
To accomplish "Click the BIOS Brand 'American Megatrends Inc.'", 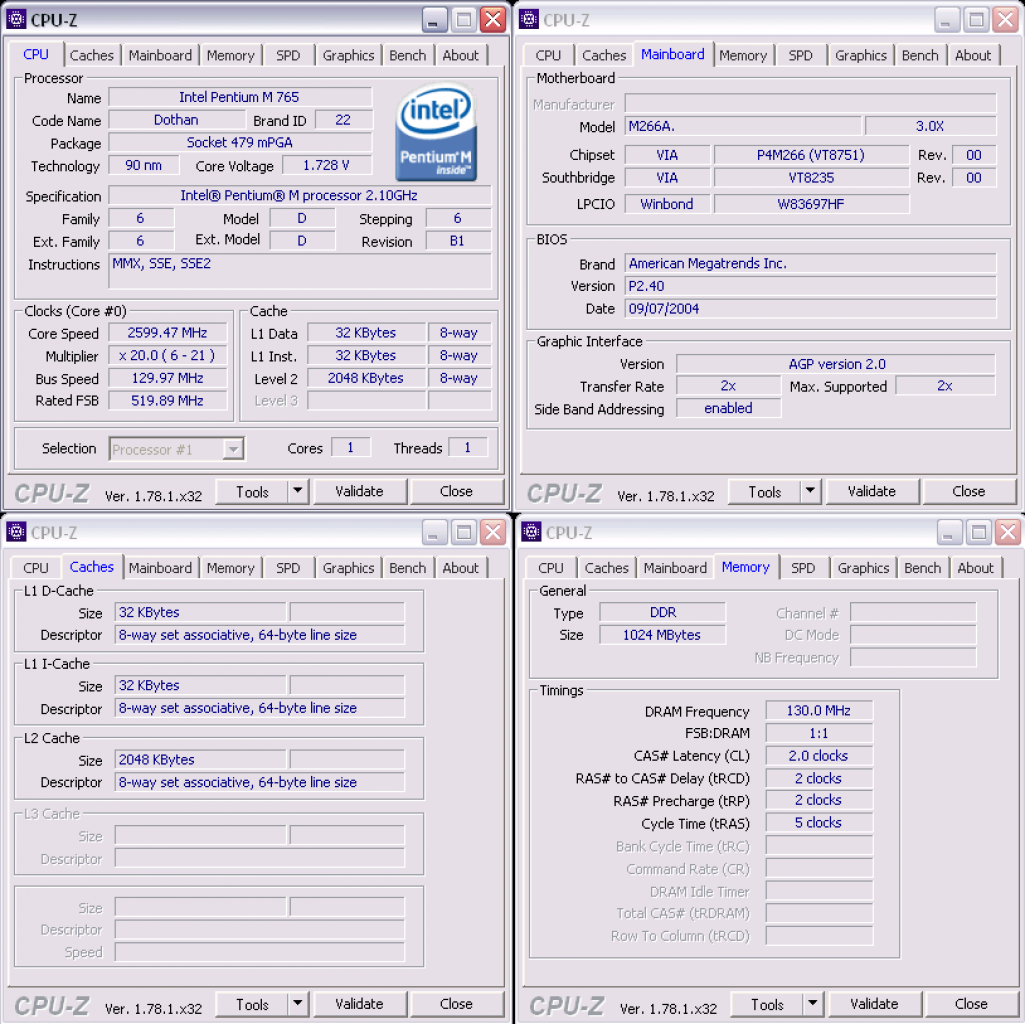I will [811, 264].
